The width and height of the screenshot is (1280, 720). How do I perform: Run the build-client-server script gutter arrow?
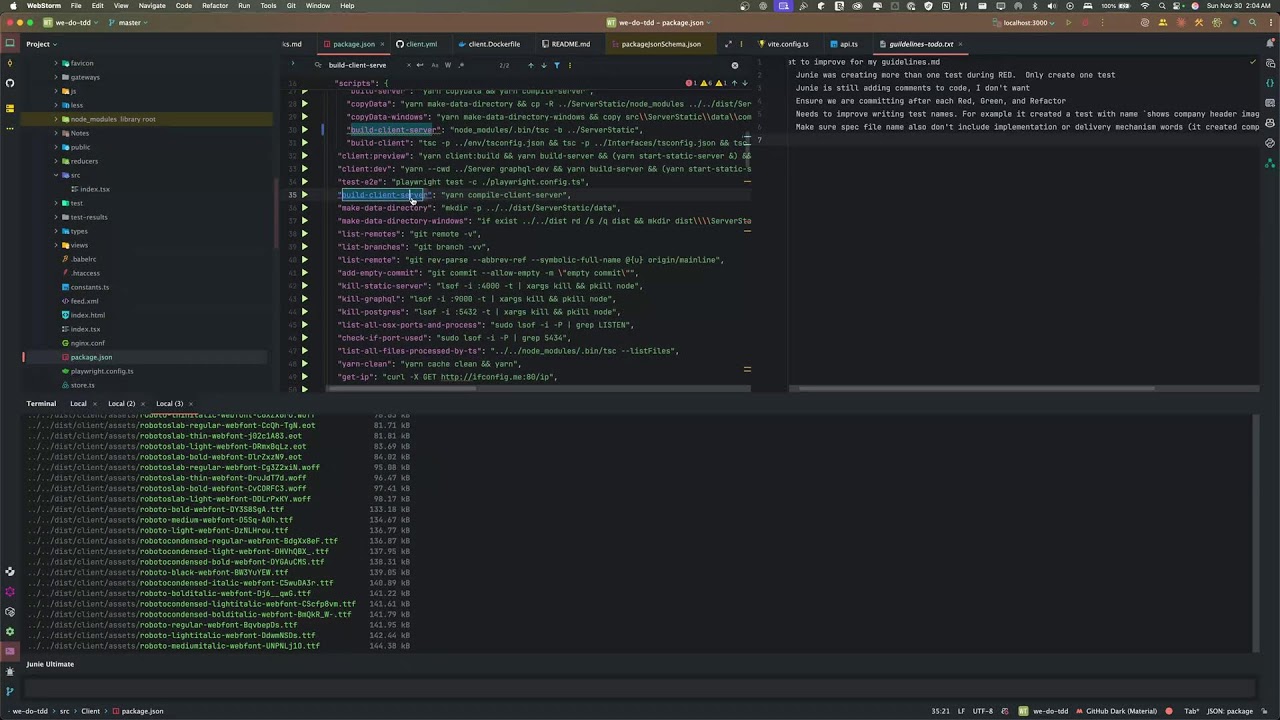point(305,195)
